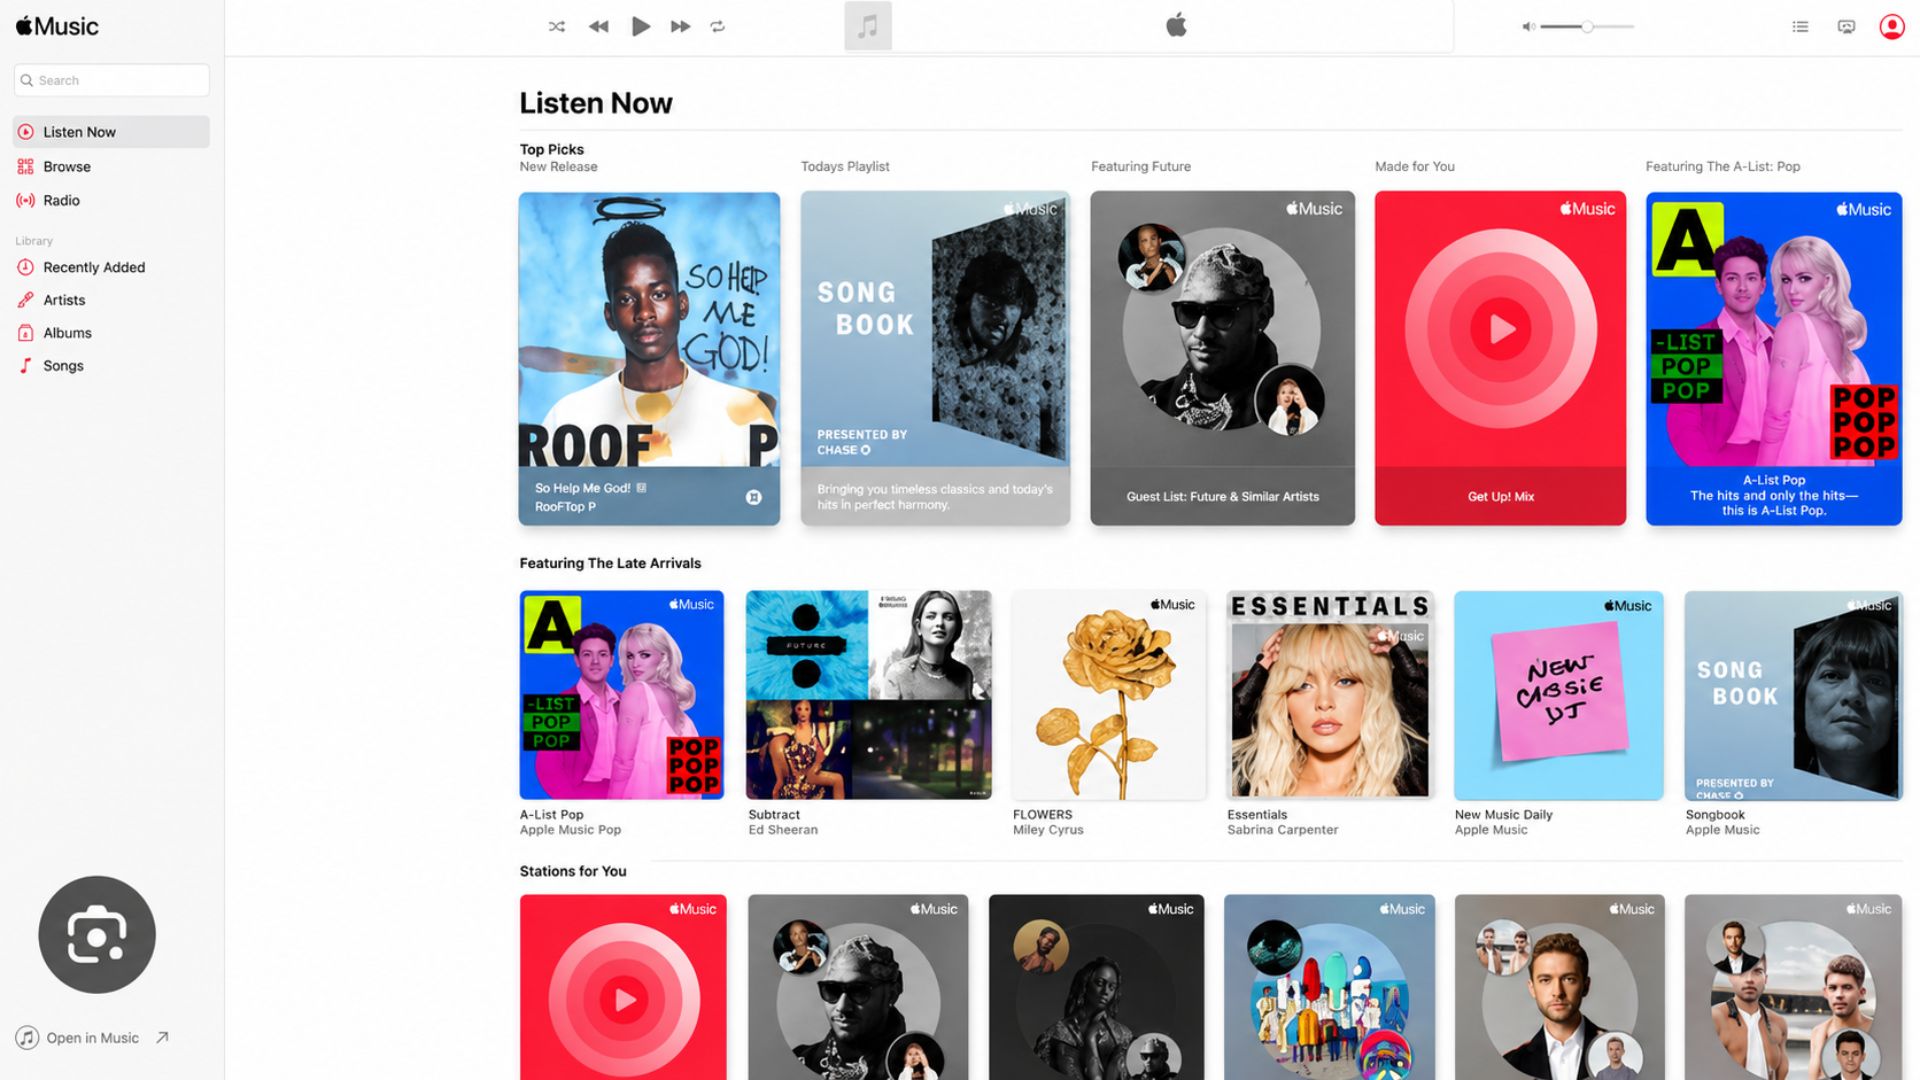Image resolution: width=1920 pixels, height=1080 pixels.
Task: Open the dark third station card
Action: click(1096, 987)
